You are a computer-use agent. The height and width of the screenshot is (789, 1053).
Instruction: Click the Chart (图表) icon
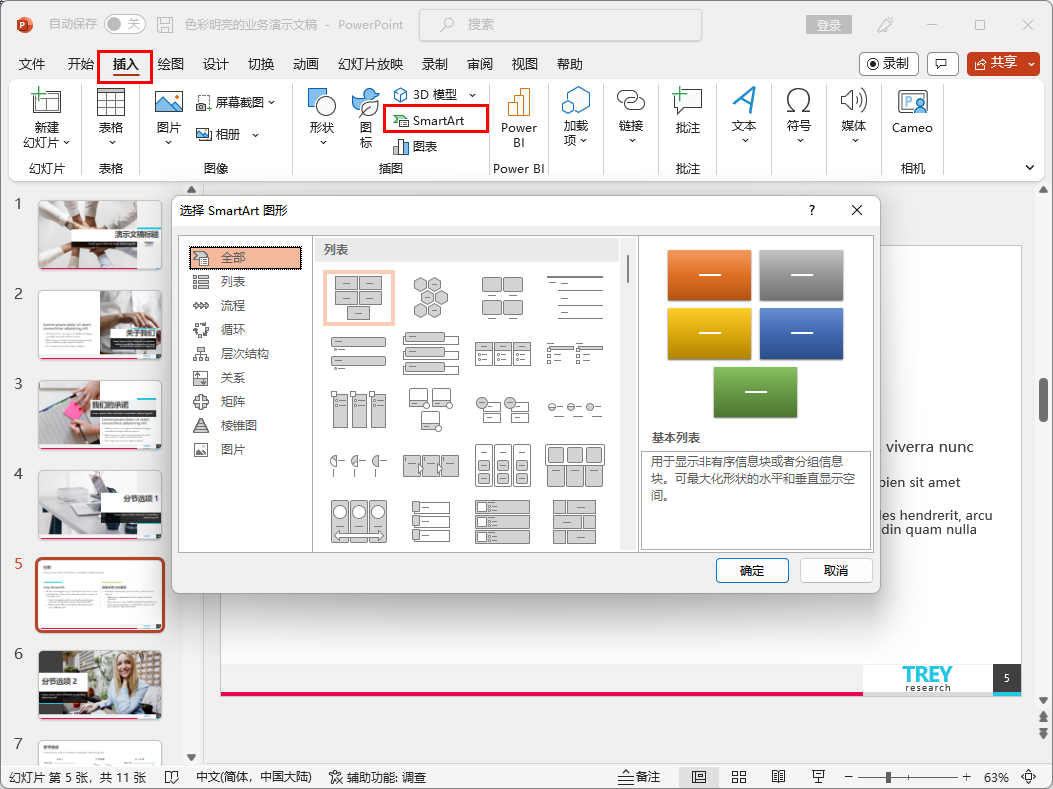coord(401,146)
